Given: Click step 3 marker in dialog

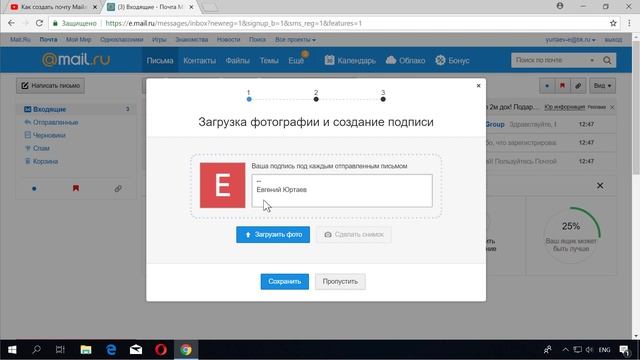Looking at the screenshot, I should pos(383,99).
